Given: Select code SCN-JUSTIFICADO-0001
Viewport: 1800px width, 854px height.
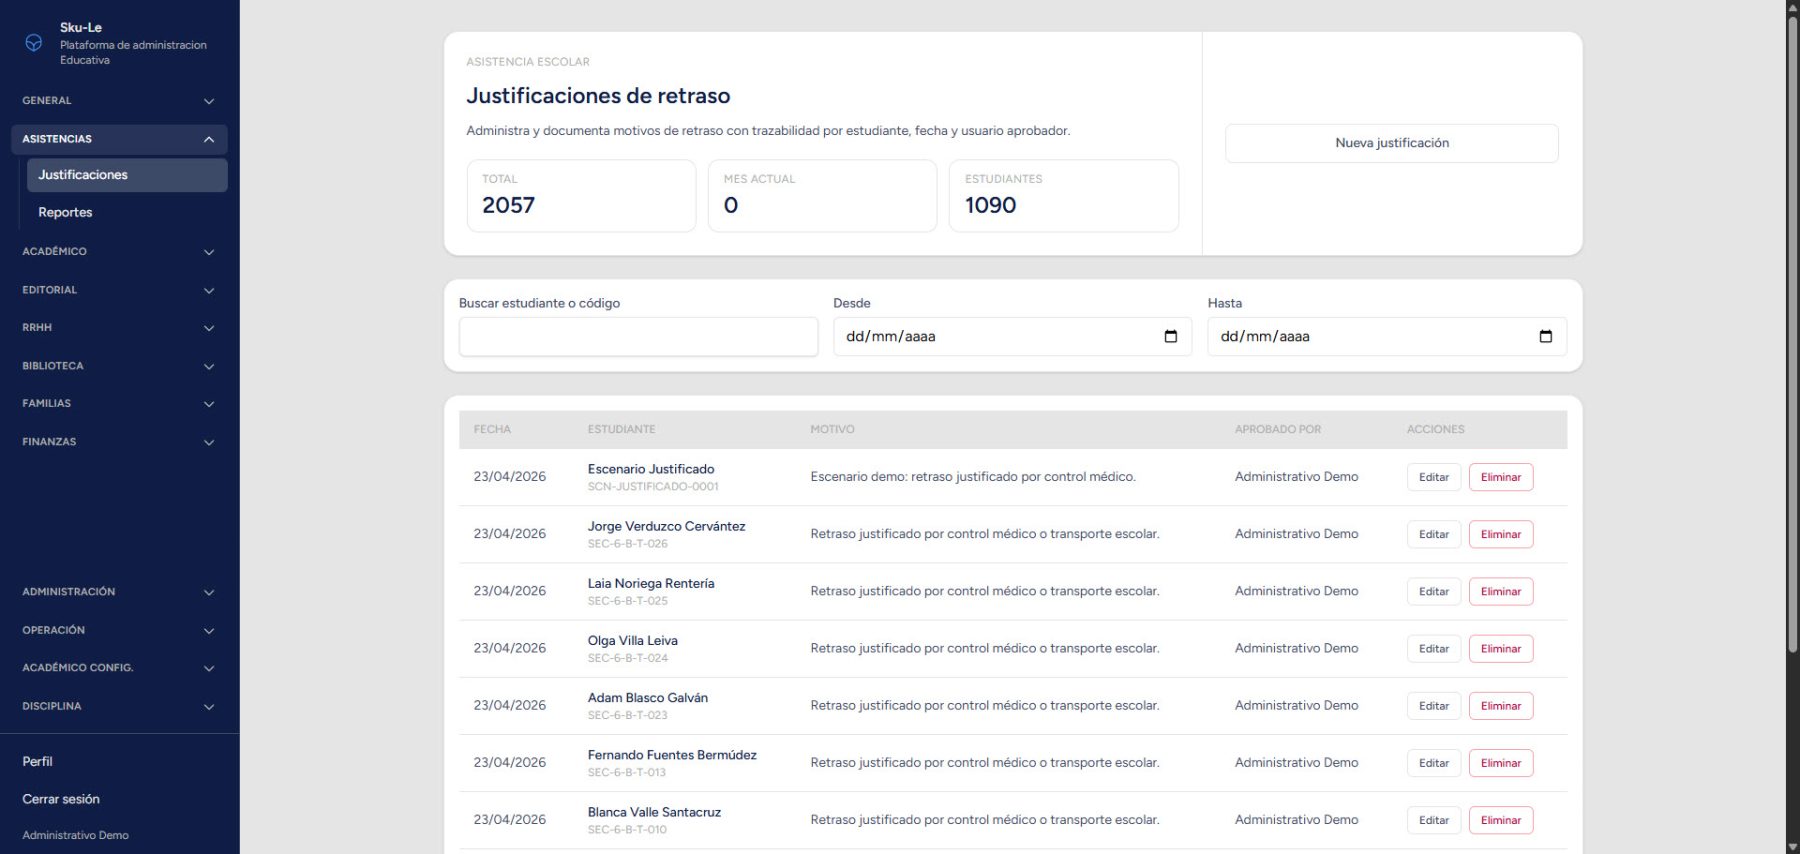Looking at the screenshot, I should 653,487.
